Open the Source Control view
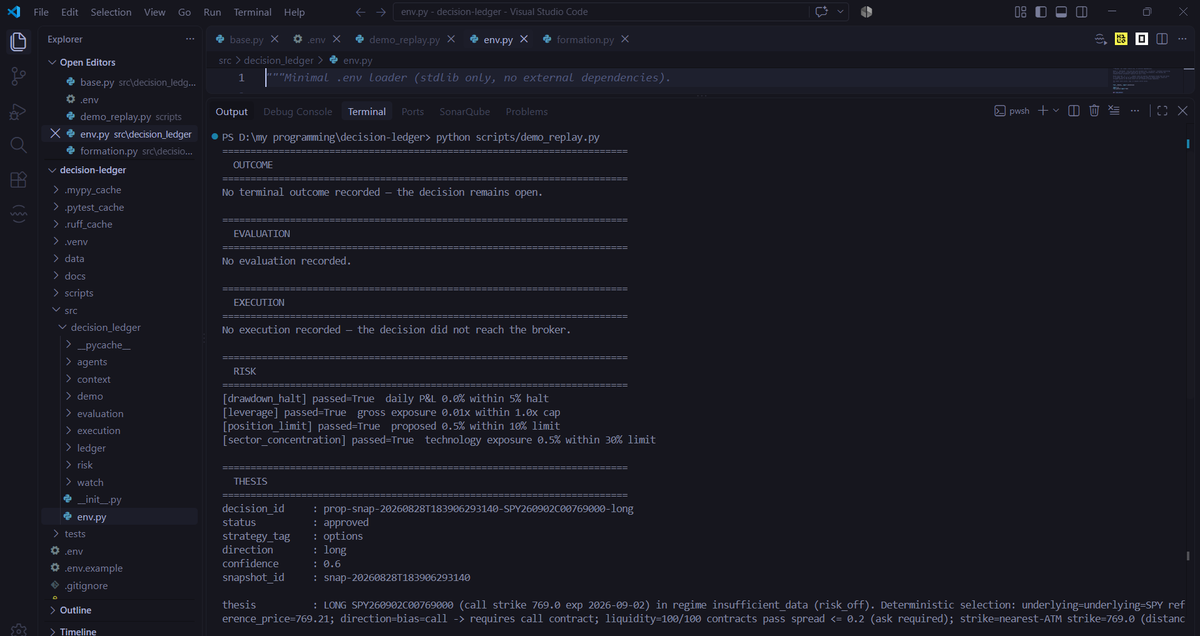Screen dimensions: 1200x636 (x=18, y=76)
